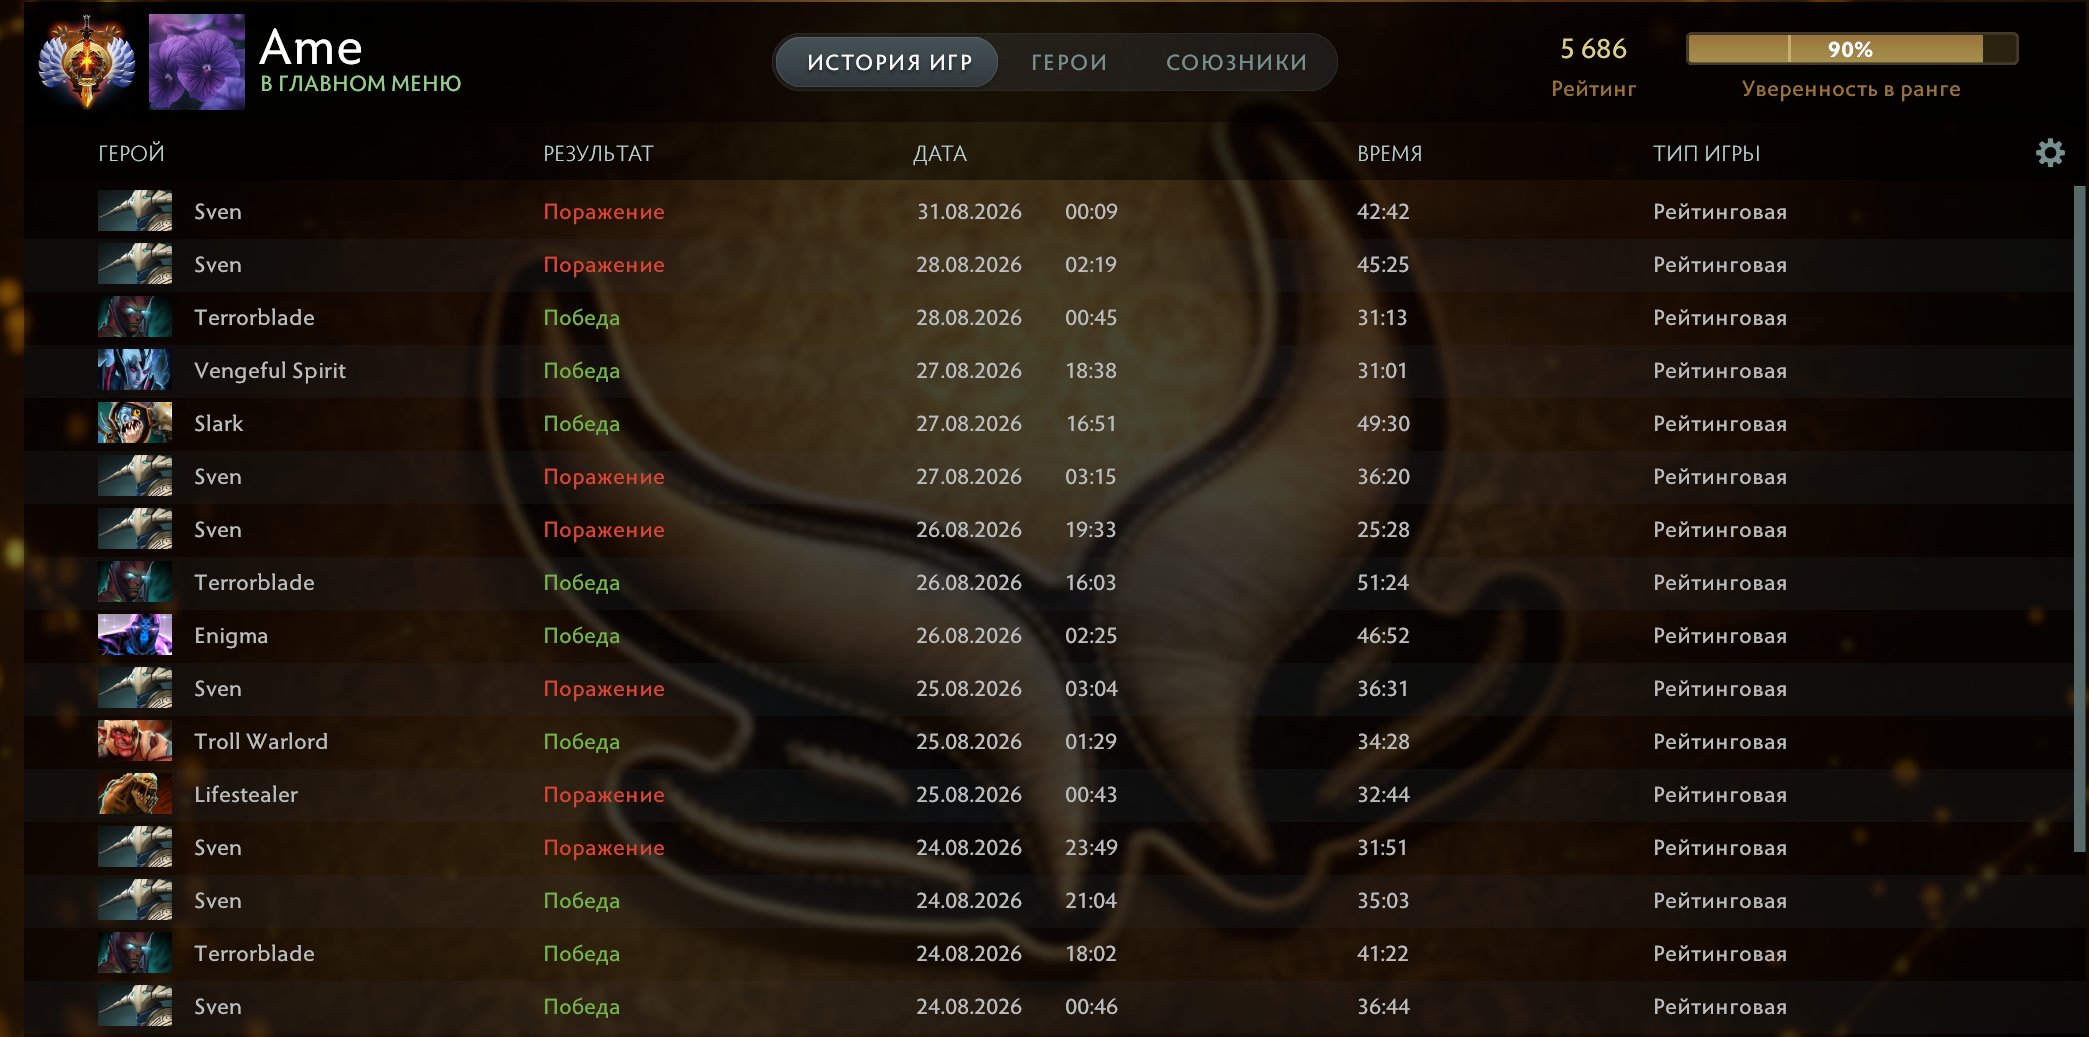Click Sven name in the 25.08.2026 03:04 row
The width and height of the screenshot is (2089, 1037).
tap(218, 688)
